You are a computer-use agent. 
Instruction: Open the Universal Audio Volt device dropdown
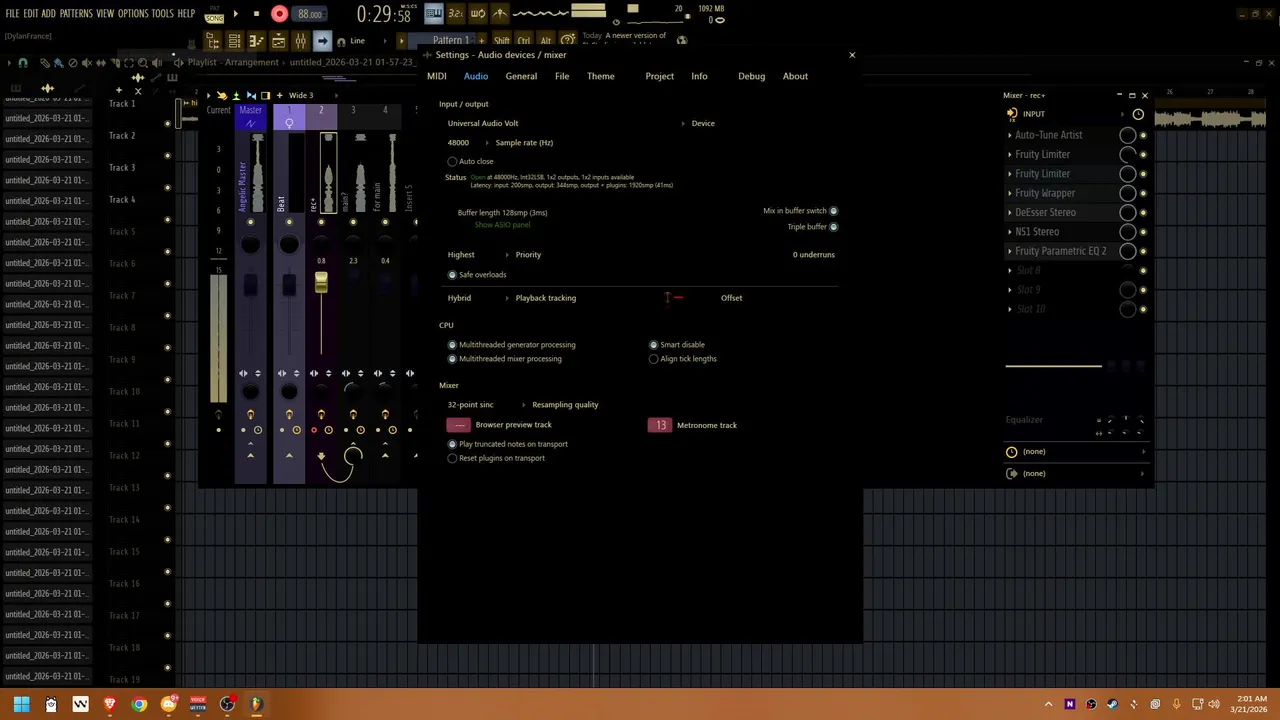[565, 123]
